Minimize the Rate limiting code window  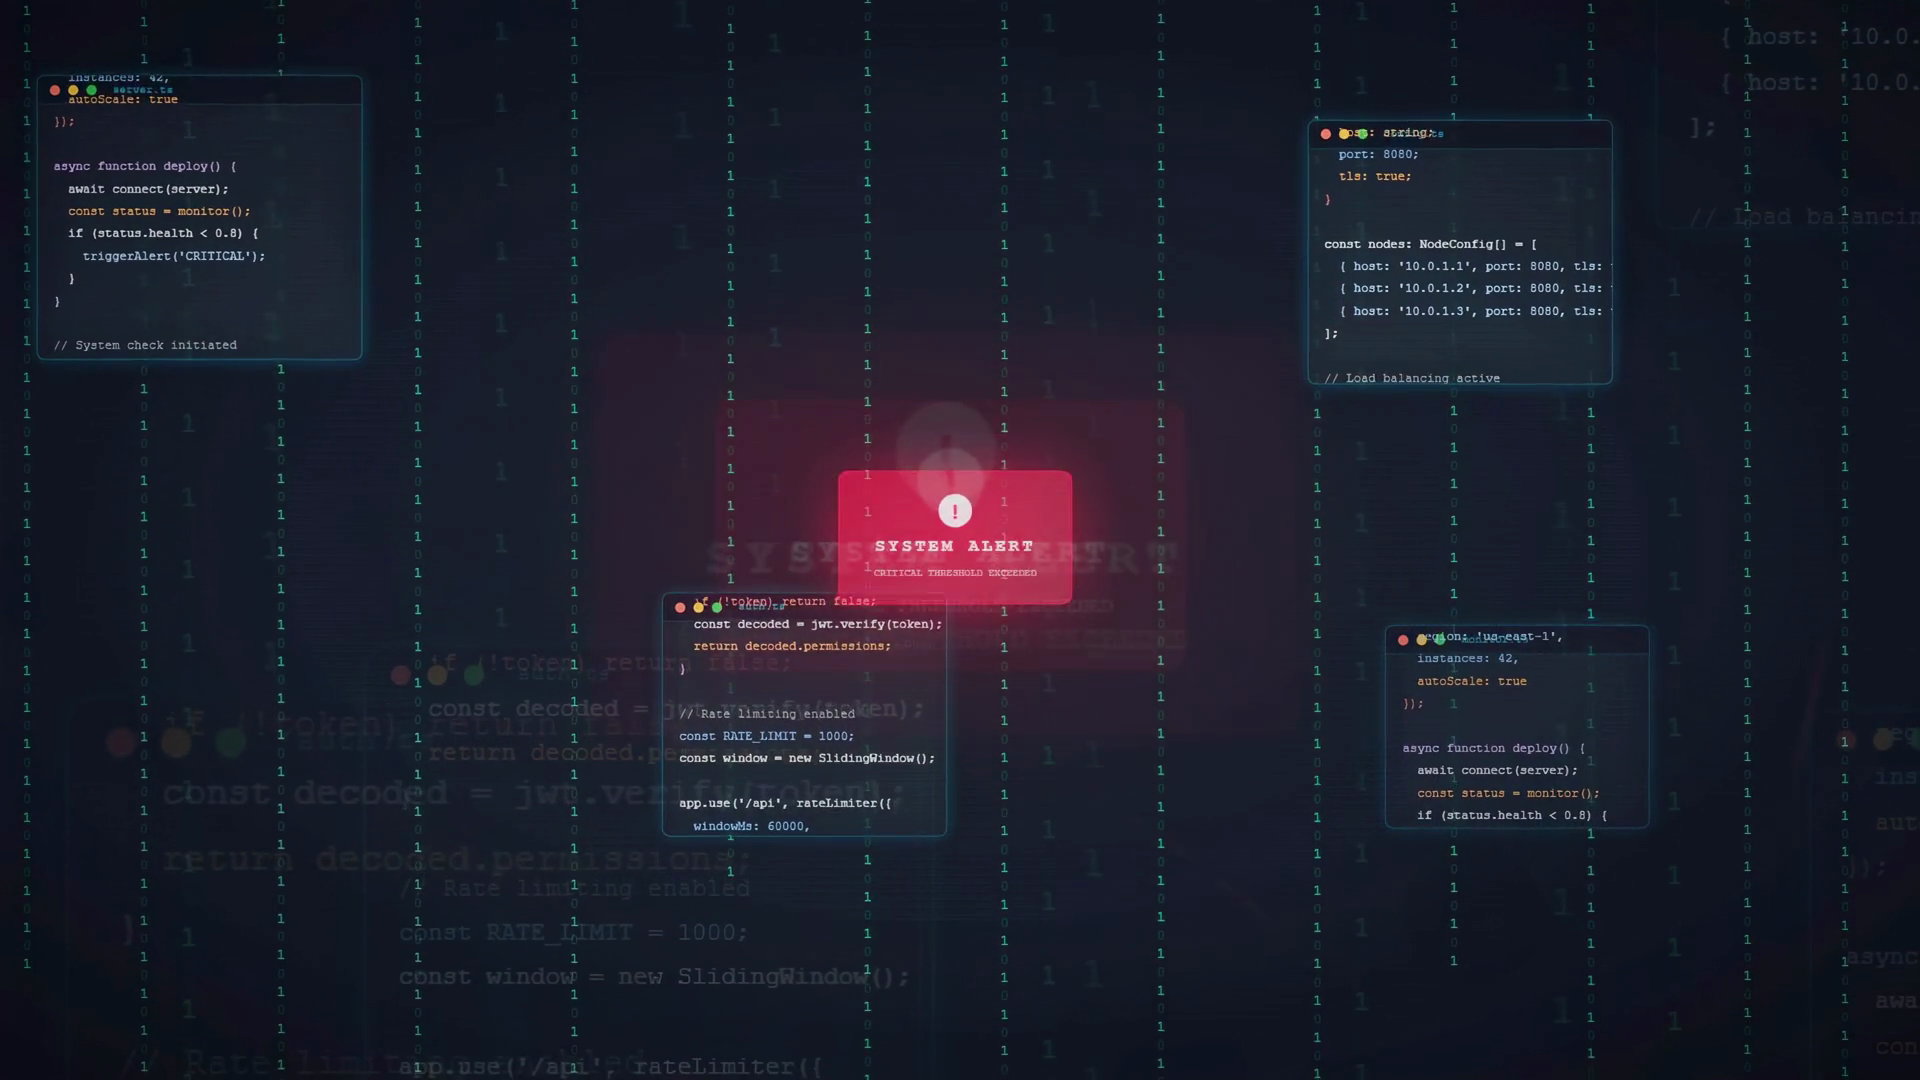click(x=698, y=607)
